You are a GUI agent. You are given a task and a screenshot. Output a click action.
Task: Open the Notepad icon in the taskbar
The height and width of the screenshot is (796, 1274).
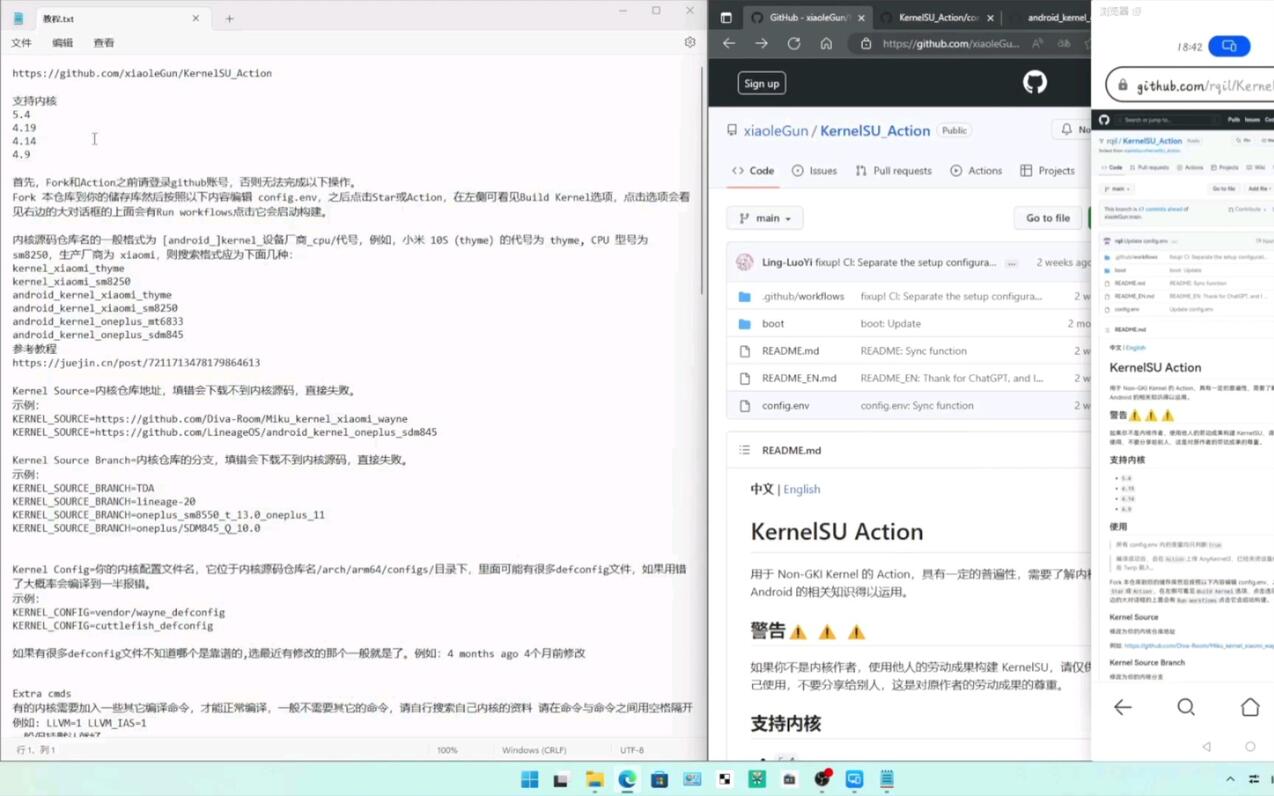click(887, 779)
